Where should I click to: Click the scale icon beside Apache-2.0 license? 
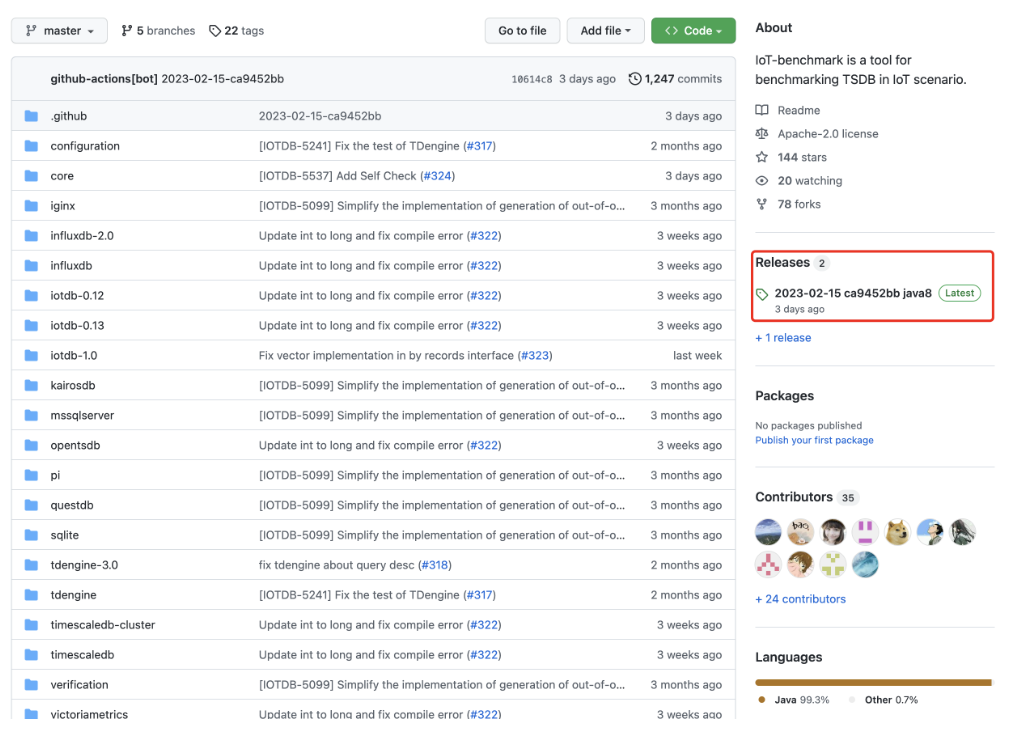pyautogui.click(x=762, y=134)
